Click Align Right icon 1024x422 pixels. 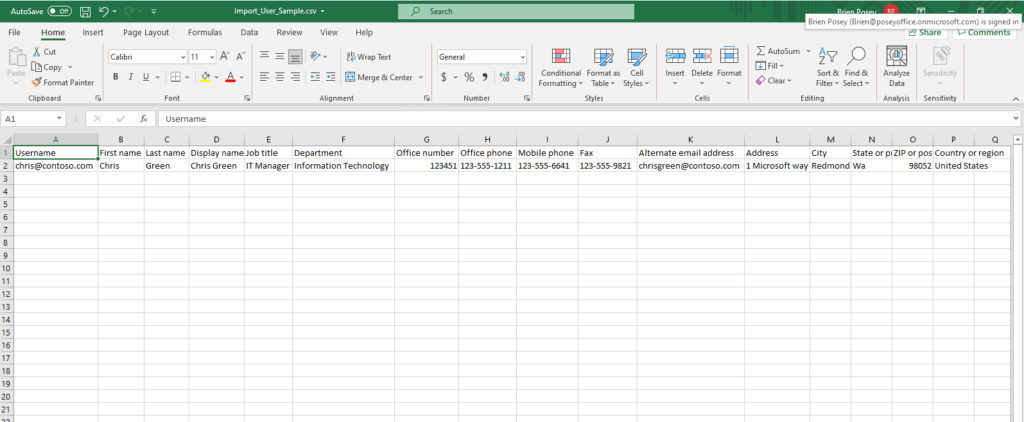[x=295, y=77]
